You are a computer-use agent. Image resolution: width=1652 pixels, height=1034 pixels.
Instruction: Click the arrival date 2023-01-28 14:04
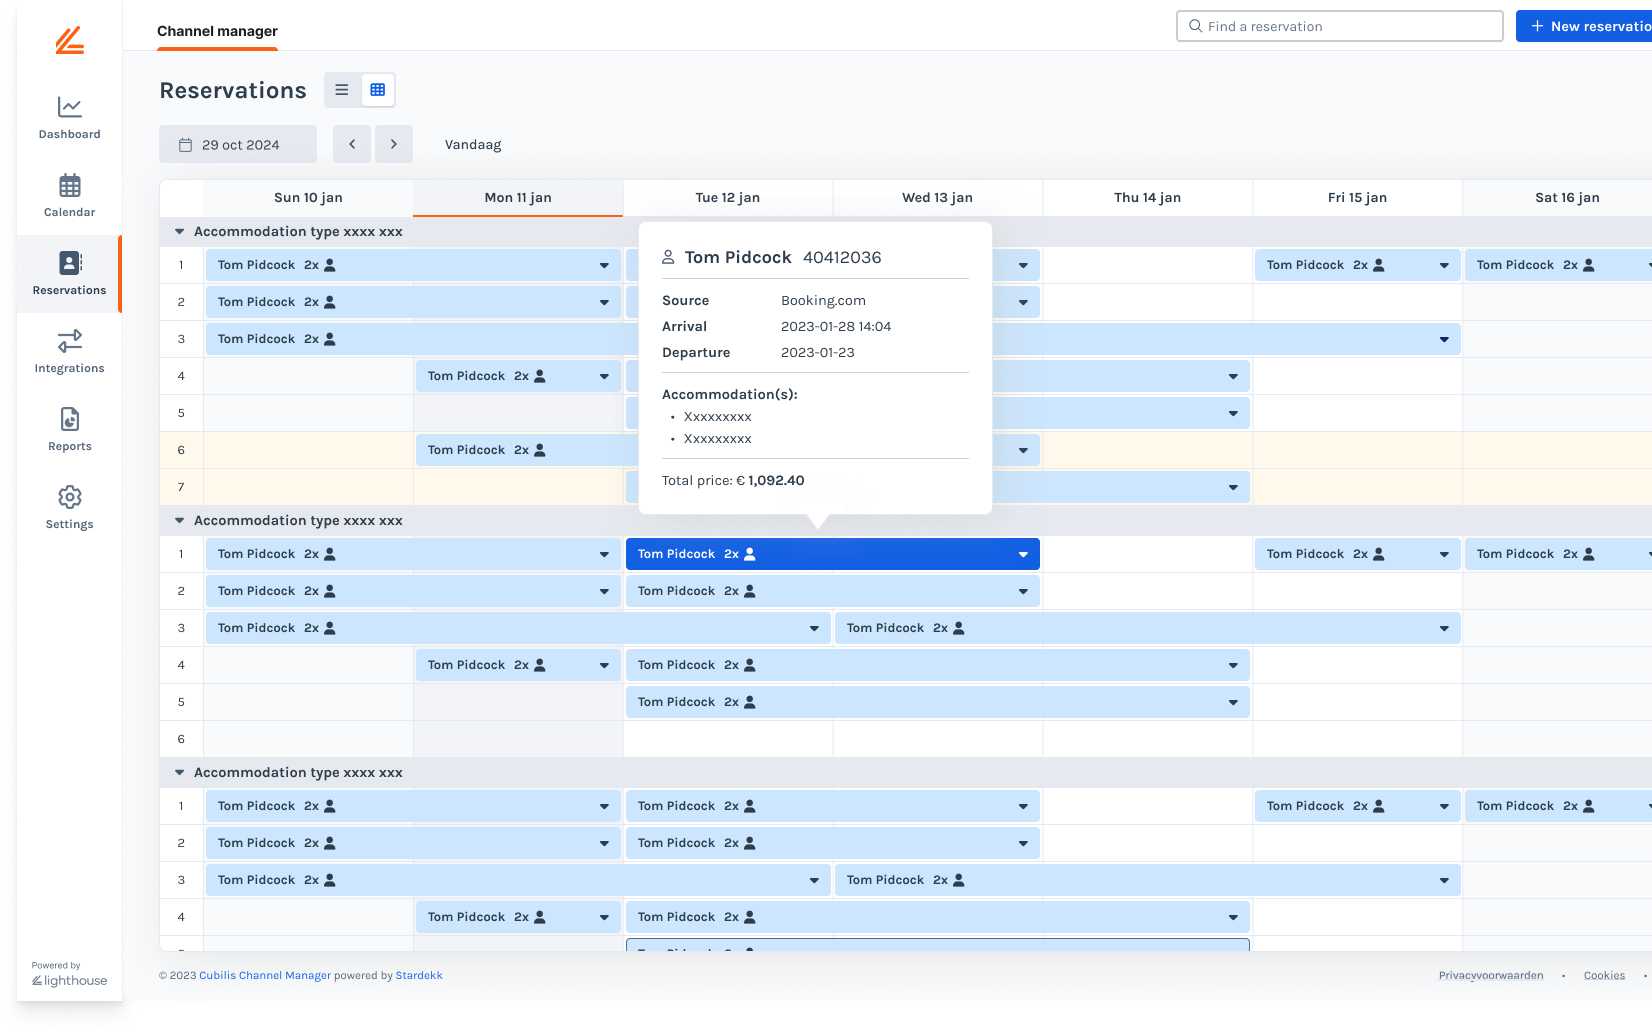click(836, 327)
